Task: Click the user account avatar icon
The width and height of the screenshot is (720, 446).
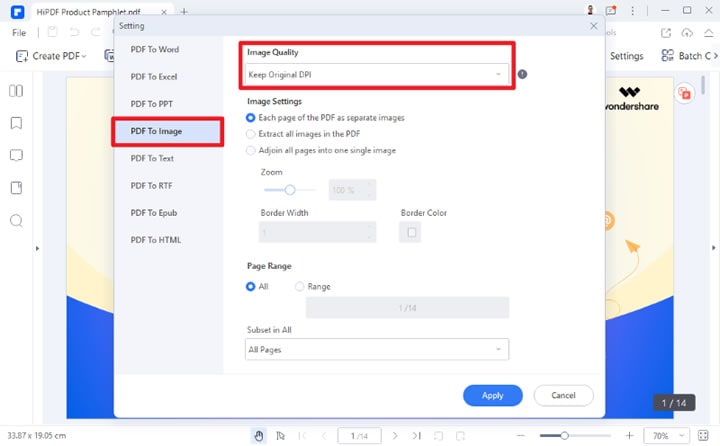Action: click(x=590, y=10)
